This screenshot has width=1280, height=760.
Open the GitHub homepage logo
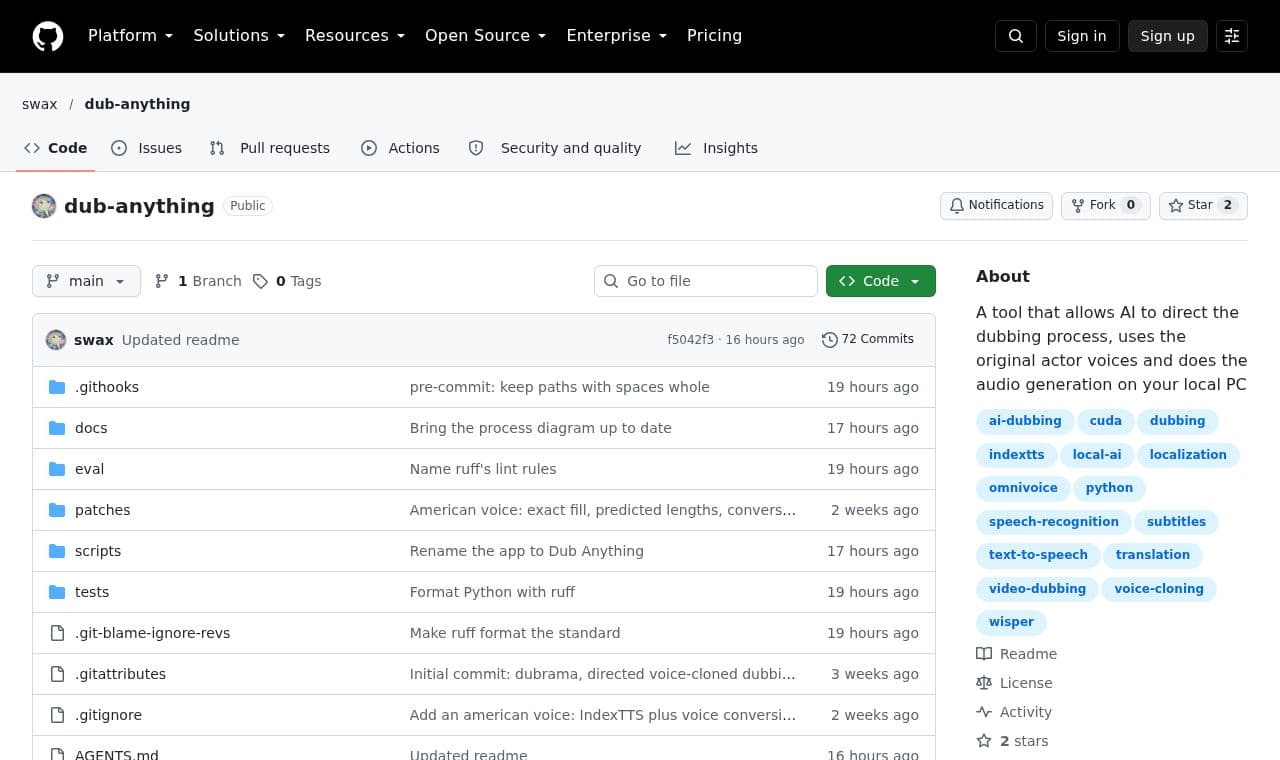48,36
